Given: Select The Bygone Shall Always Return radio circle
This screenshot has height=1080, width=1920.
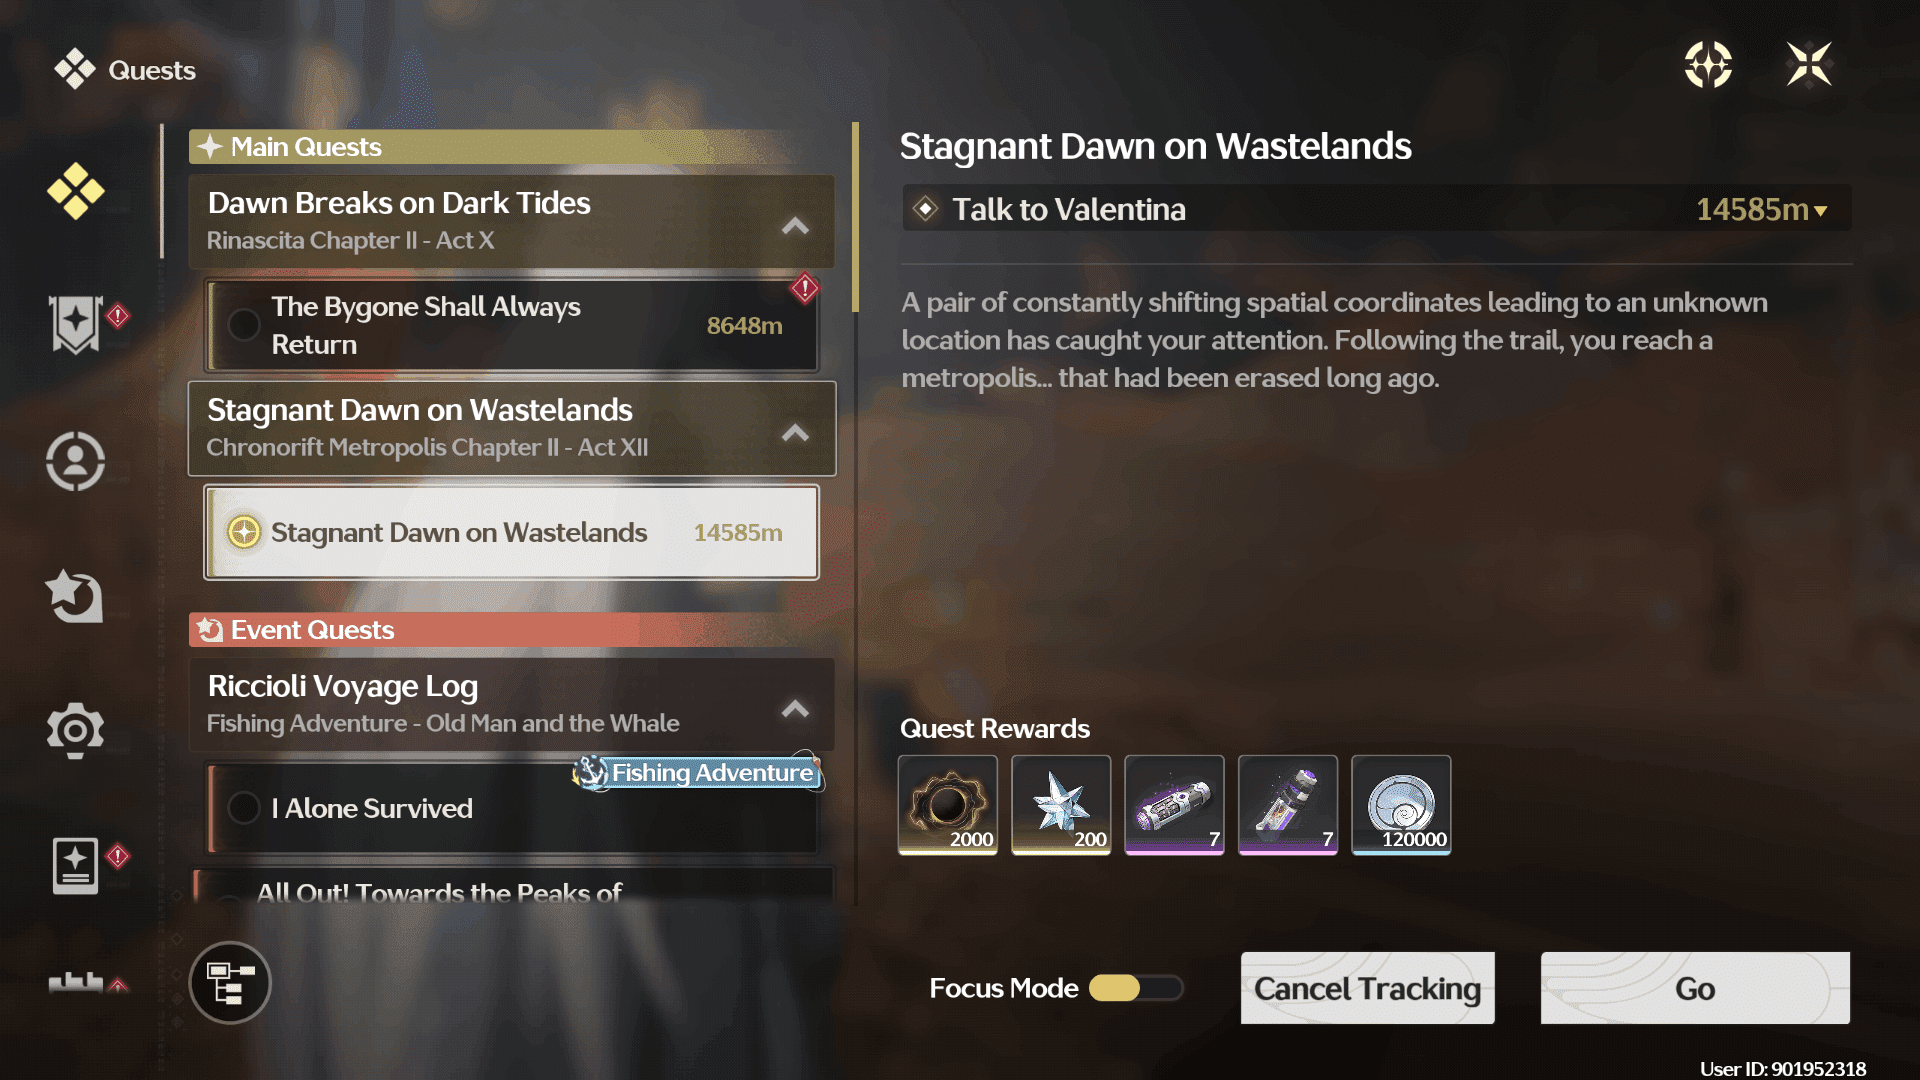Looking at the screenshot, I should point(243,325).
